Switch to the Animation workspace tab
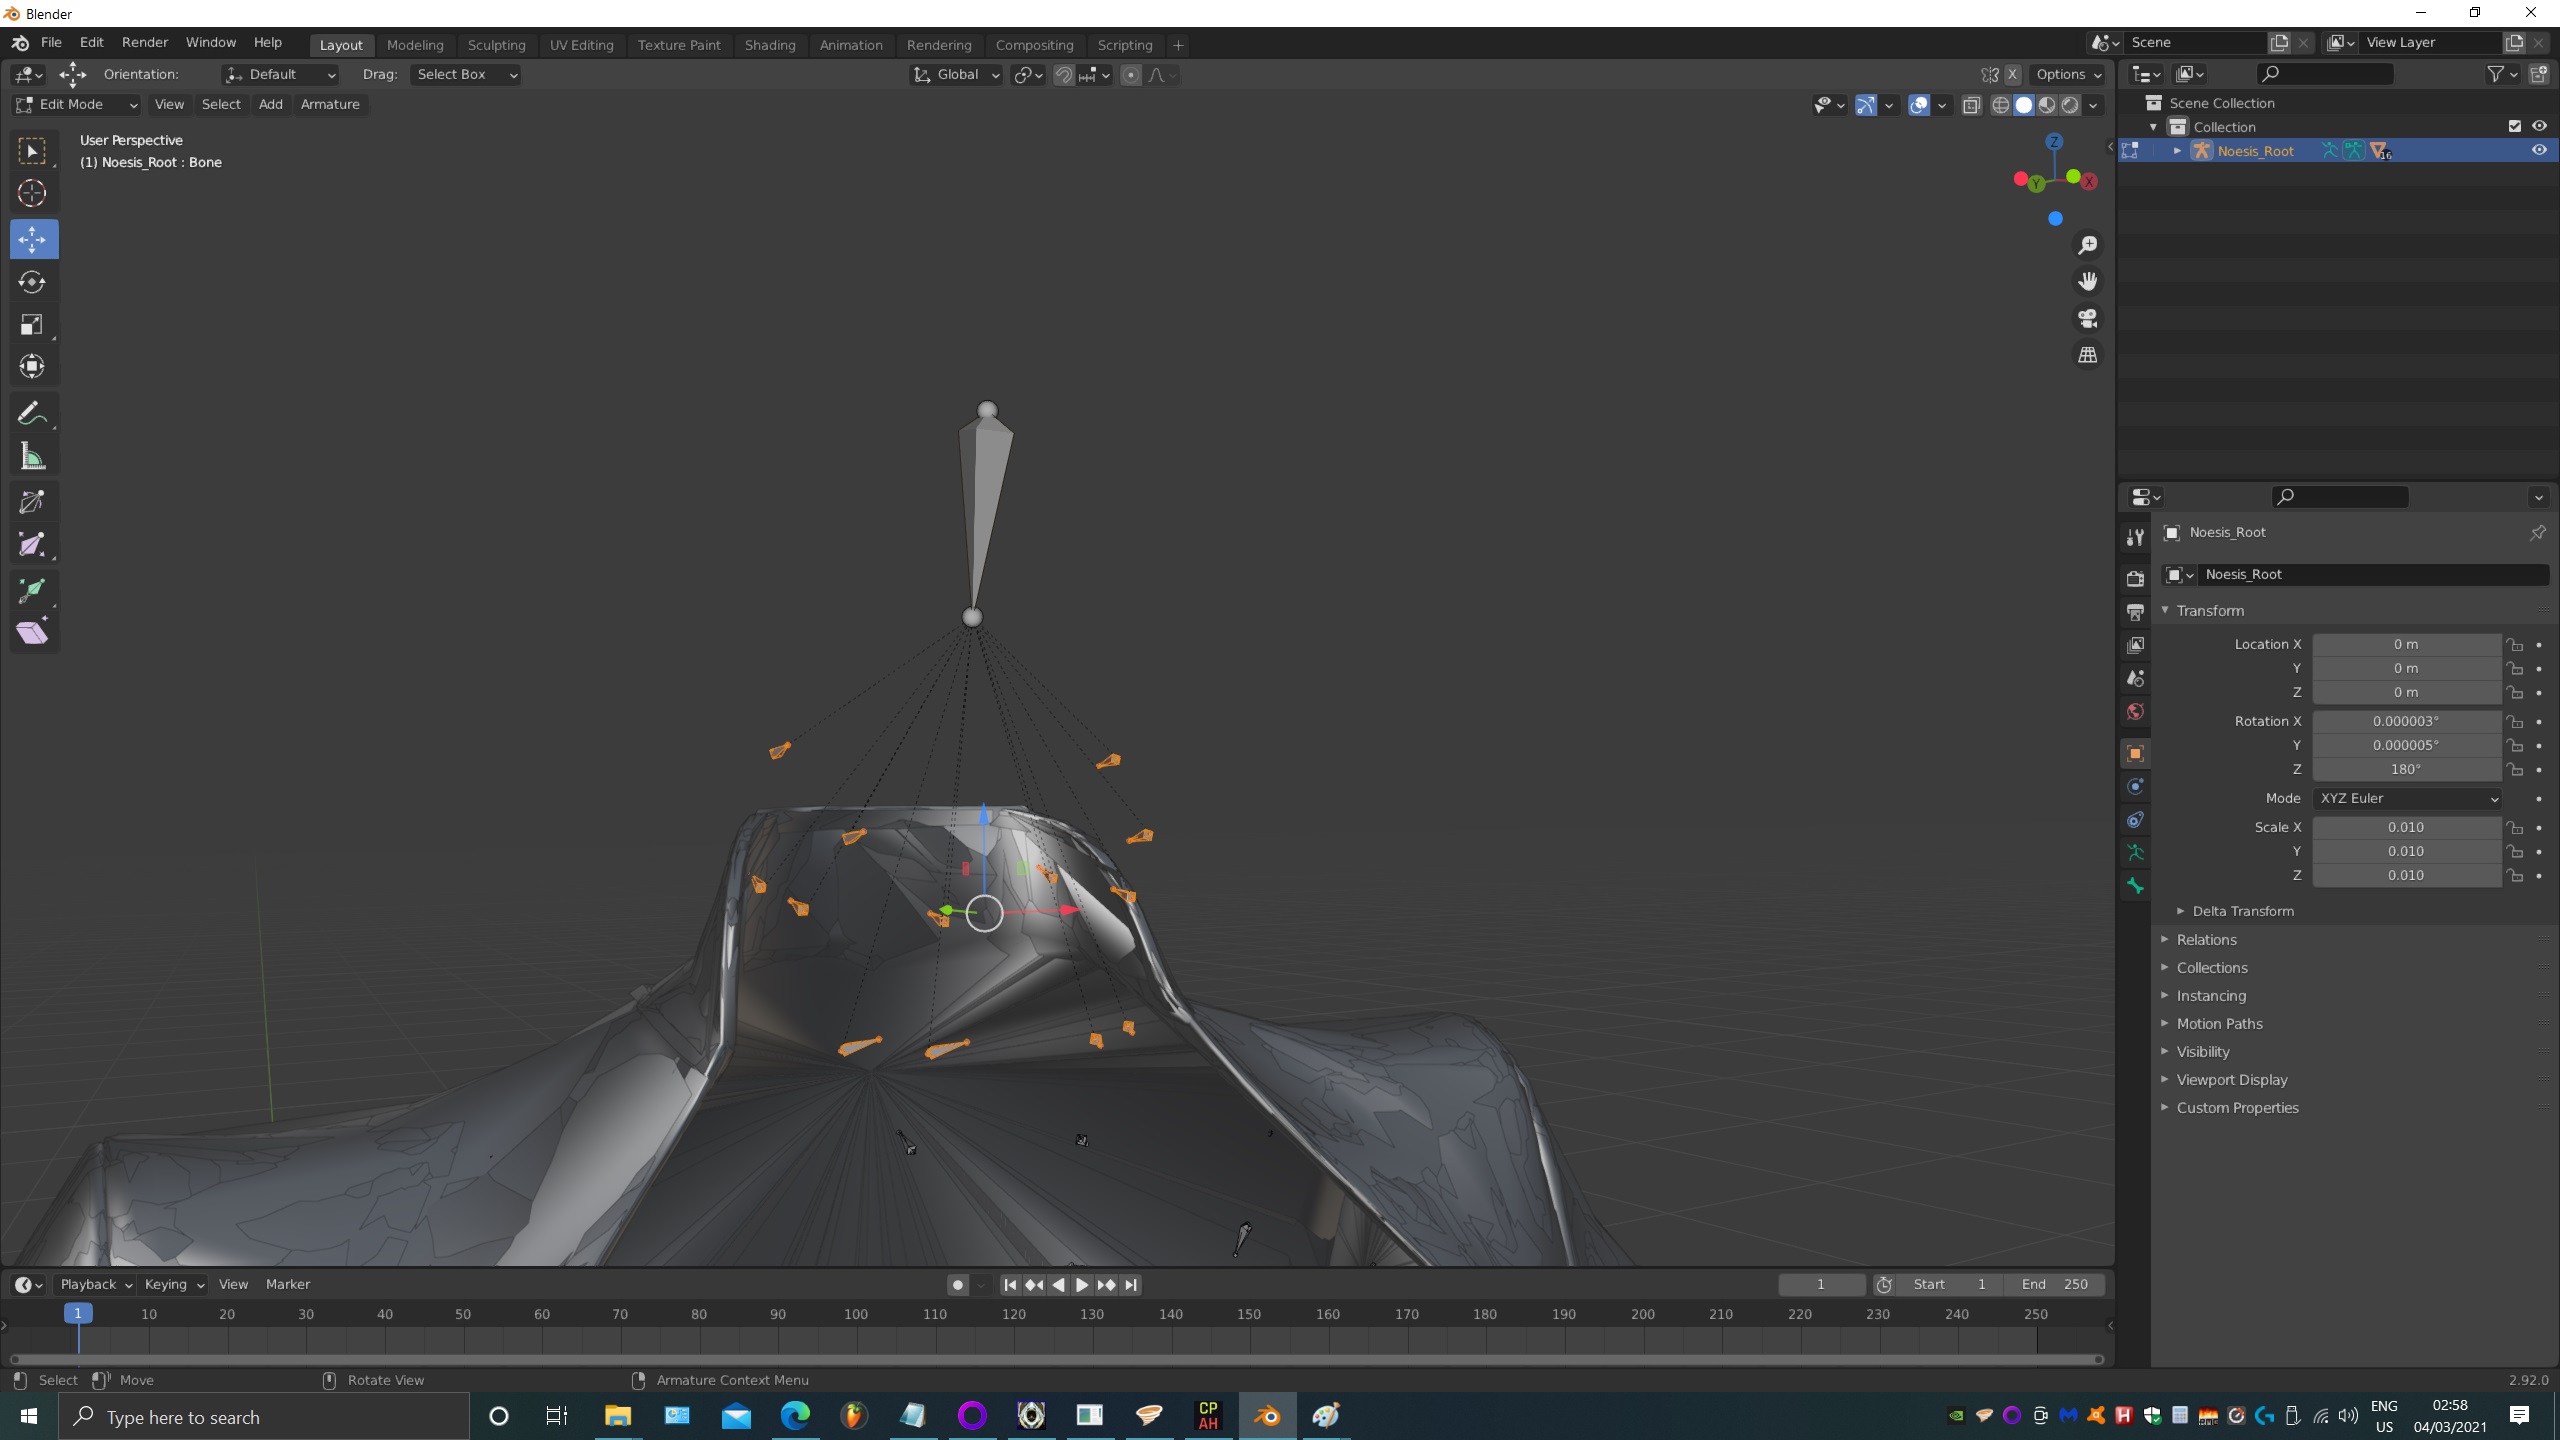 851,45
